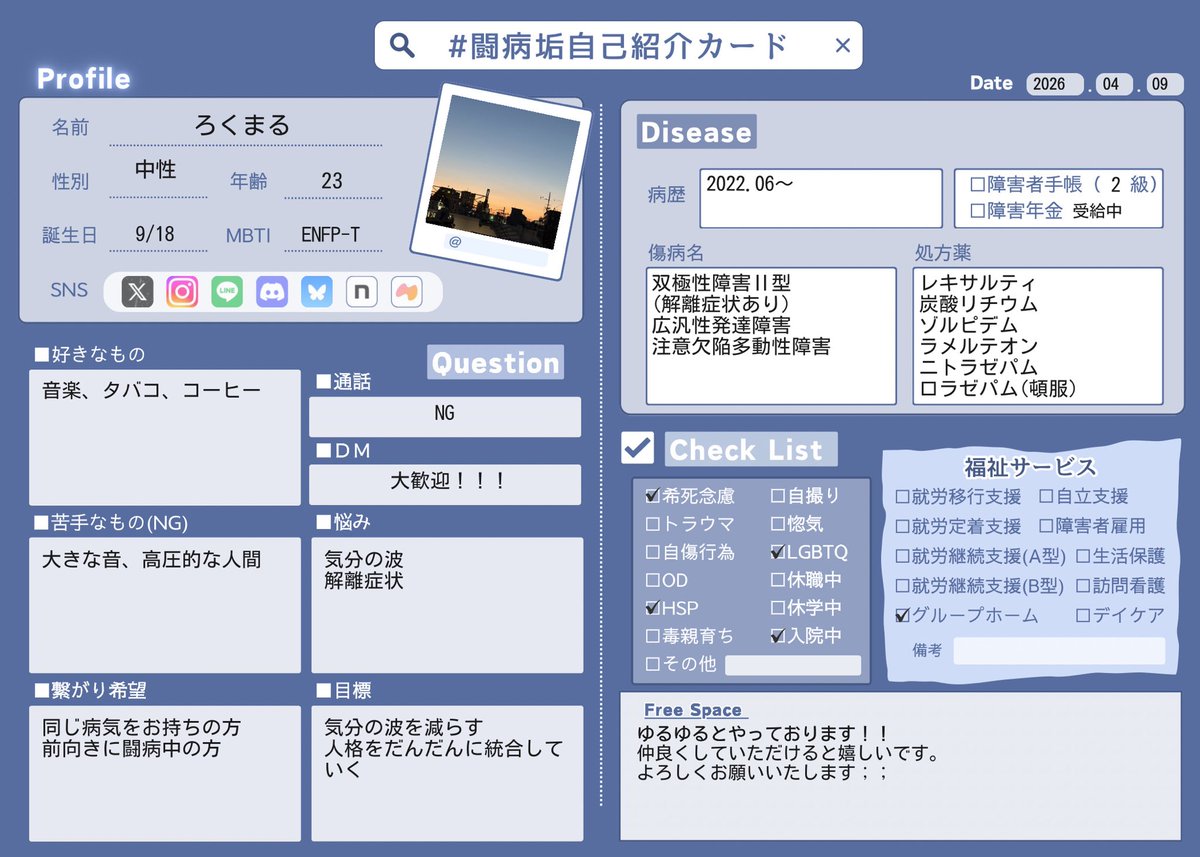Click the diagnosis 双極性障害II型
Viewport: 1200px width, 857px height.
(721, 283)
